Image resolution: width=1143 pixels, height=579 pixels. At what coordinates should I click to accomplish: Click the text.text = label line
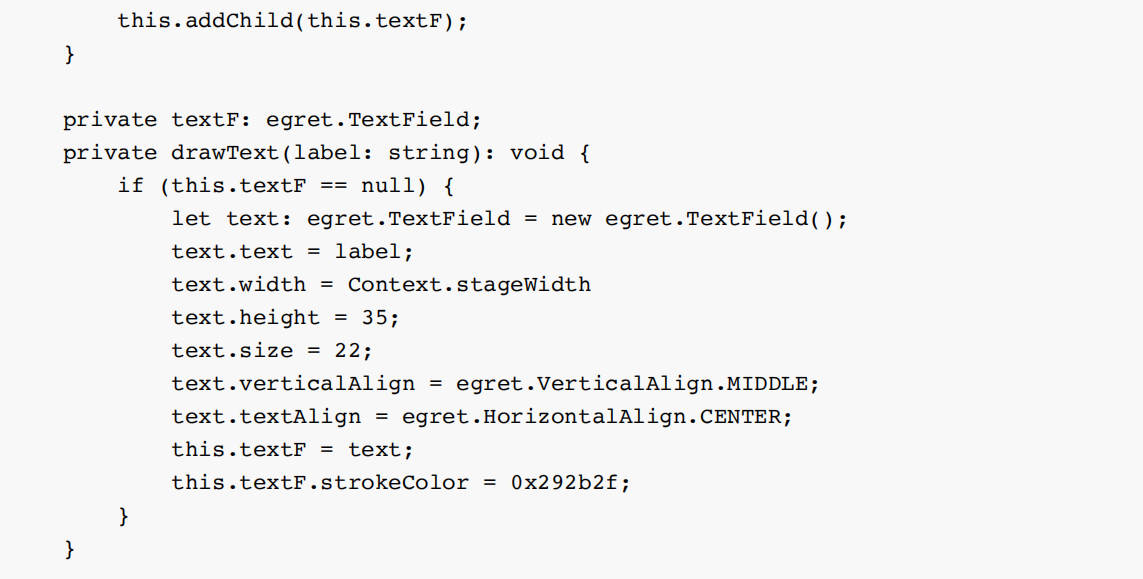tap(292, 252)
